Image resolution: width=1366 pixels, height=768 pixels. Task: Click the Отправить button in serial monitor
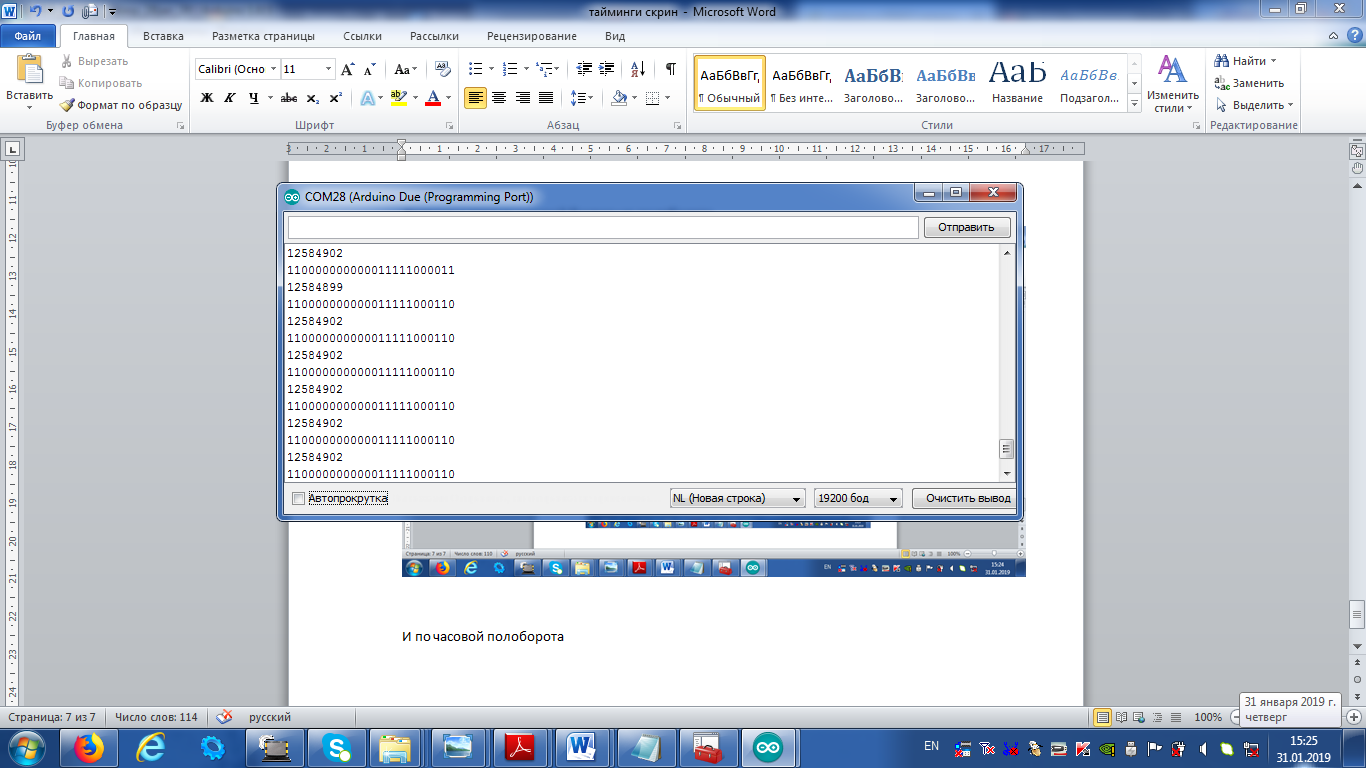[x=966, y=227]
